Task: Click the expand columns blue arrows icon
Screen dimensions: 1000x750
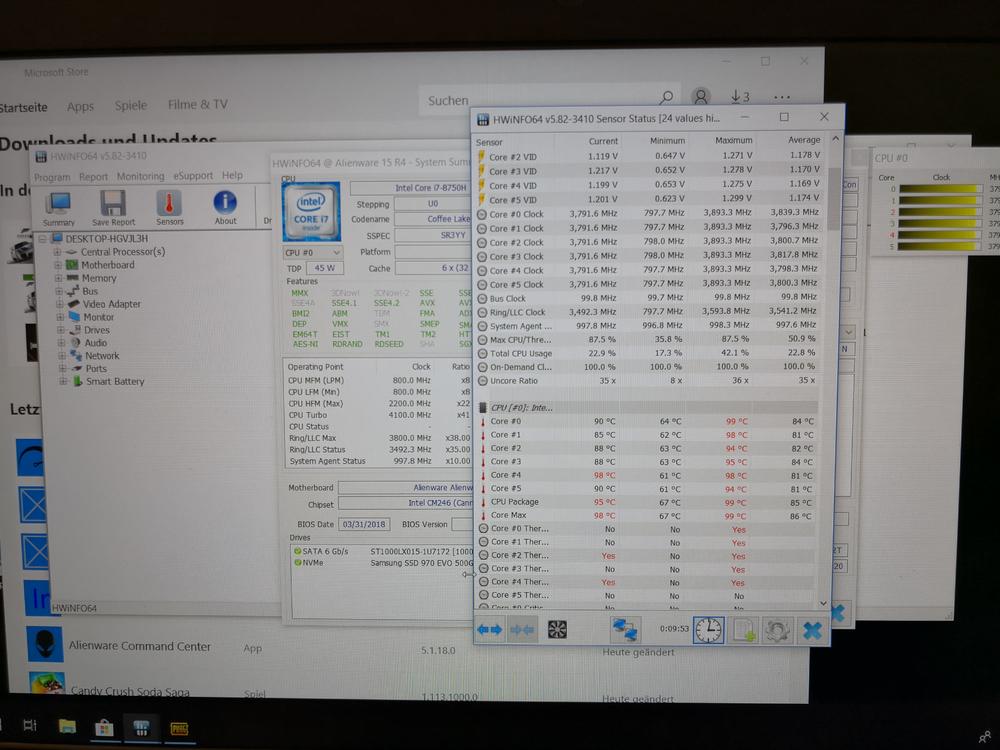Action: point(490,630)
